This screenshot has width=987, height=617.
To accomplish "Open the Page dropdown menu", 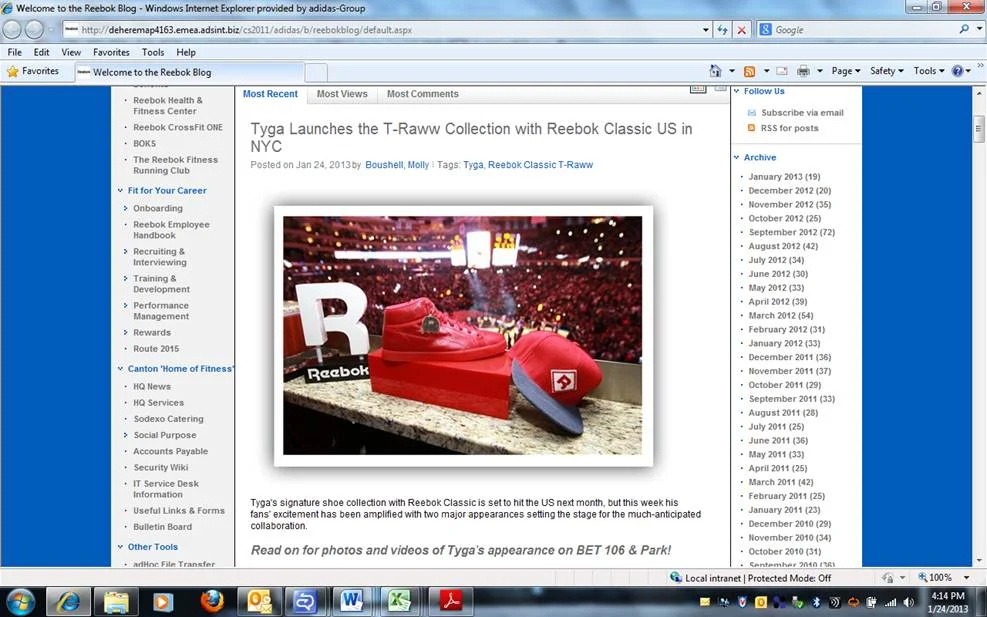I will [845, 71].
